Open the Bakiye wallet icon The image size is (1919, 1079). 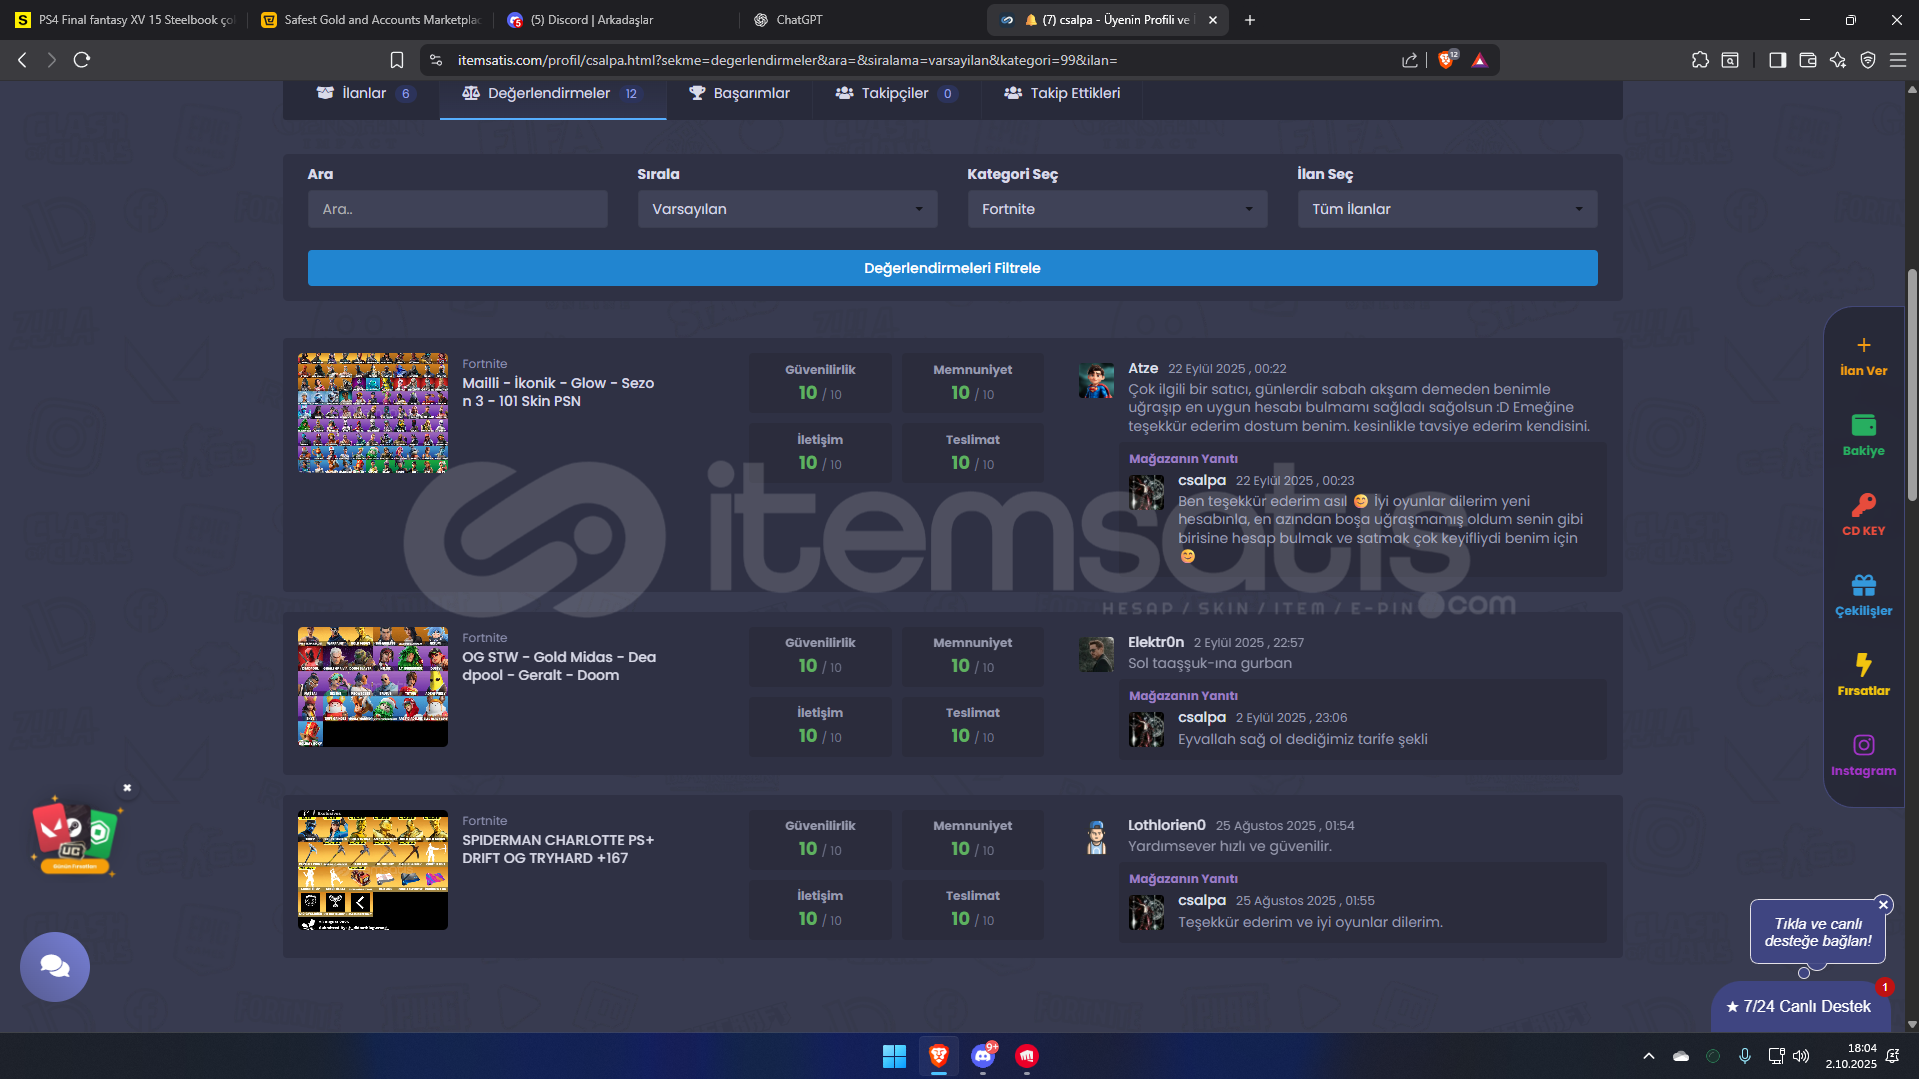tap(1863, 426)
